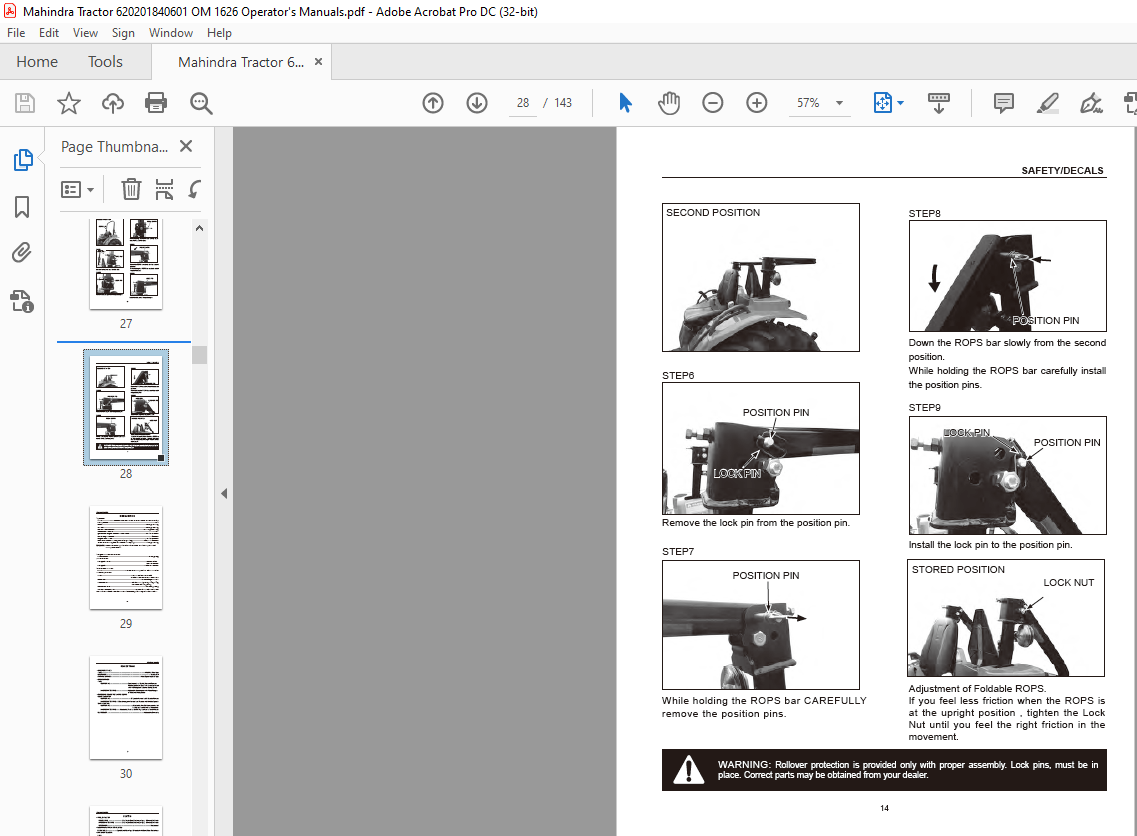Click the scrolling mode download-style icon
The height and width of the screenshot is (836, 1137).
(x=938, y=103)
